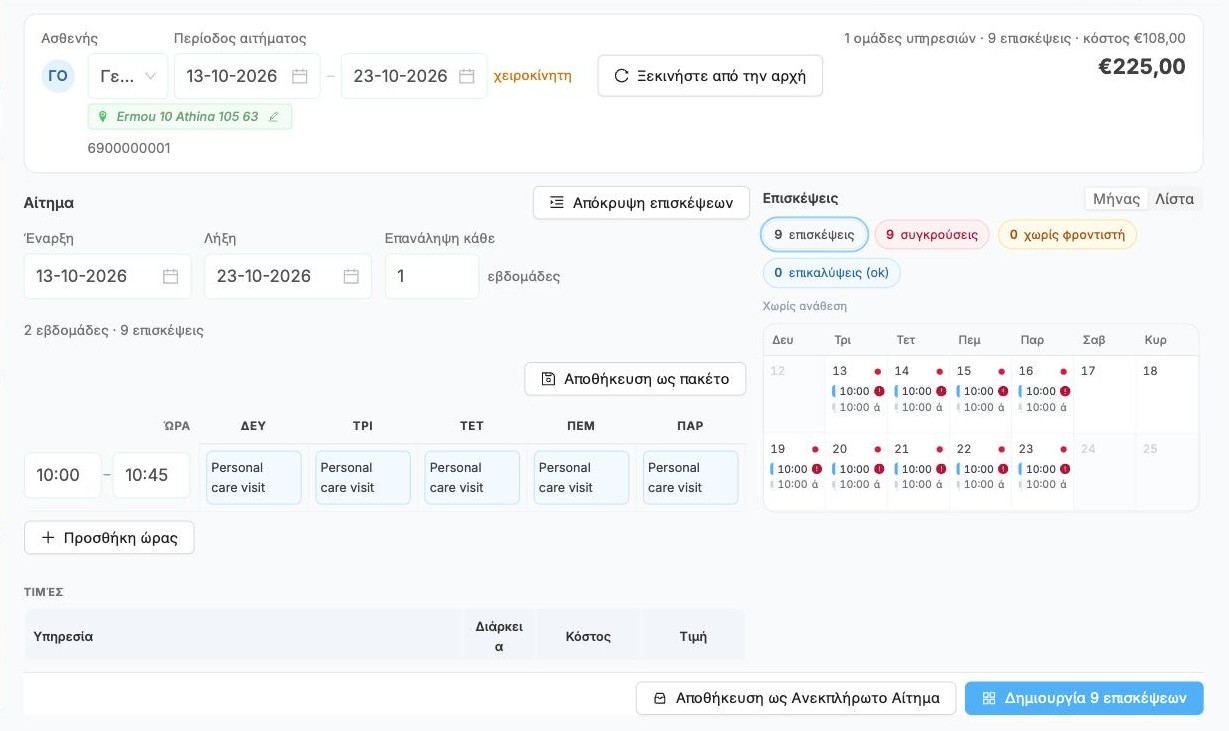Open the calendar icon in the top period end date
The height and width of the screenshot is (731, 1229).
pyautogui.click(x=467, y=76)
